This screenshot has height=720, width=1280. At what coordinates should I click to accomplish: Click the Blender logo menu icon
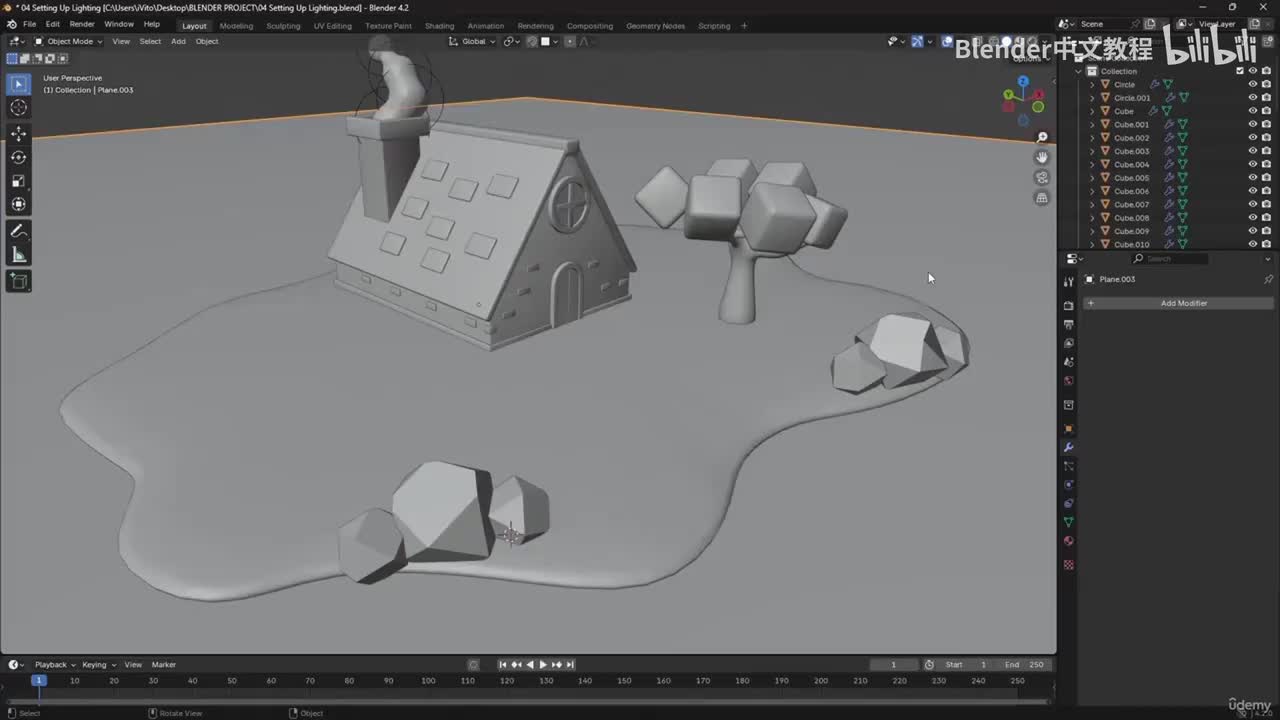pyautogui.click(x=11, y=24)
